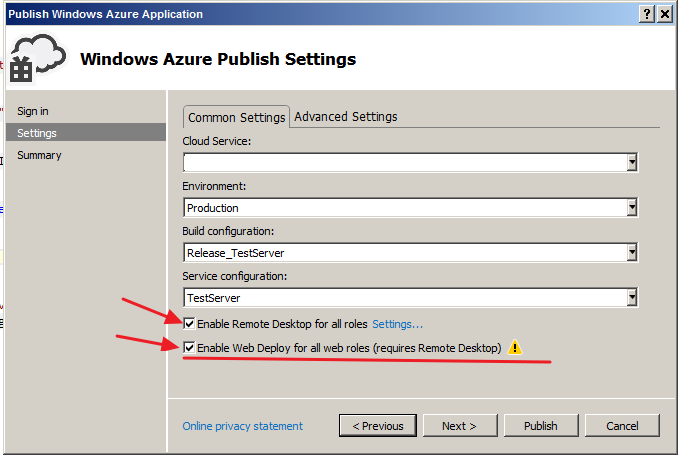Expand the Build configuration dropdown
The height and width of the screenshot is (455, 678).
tap(632, 253)
